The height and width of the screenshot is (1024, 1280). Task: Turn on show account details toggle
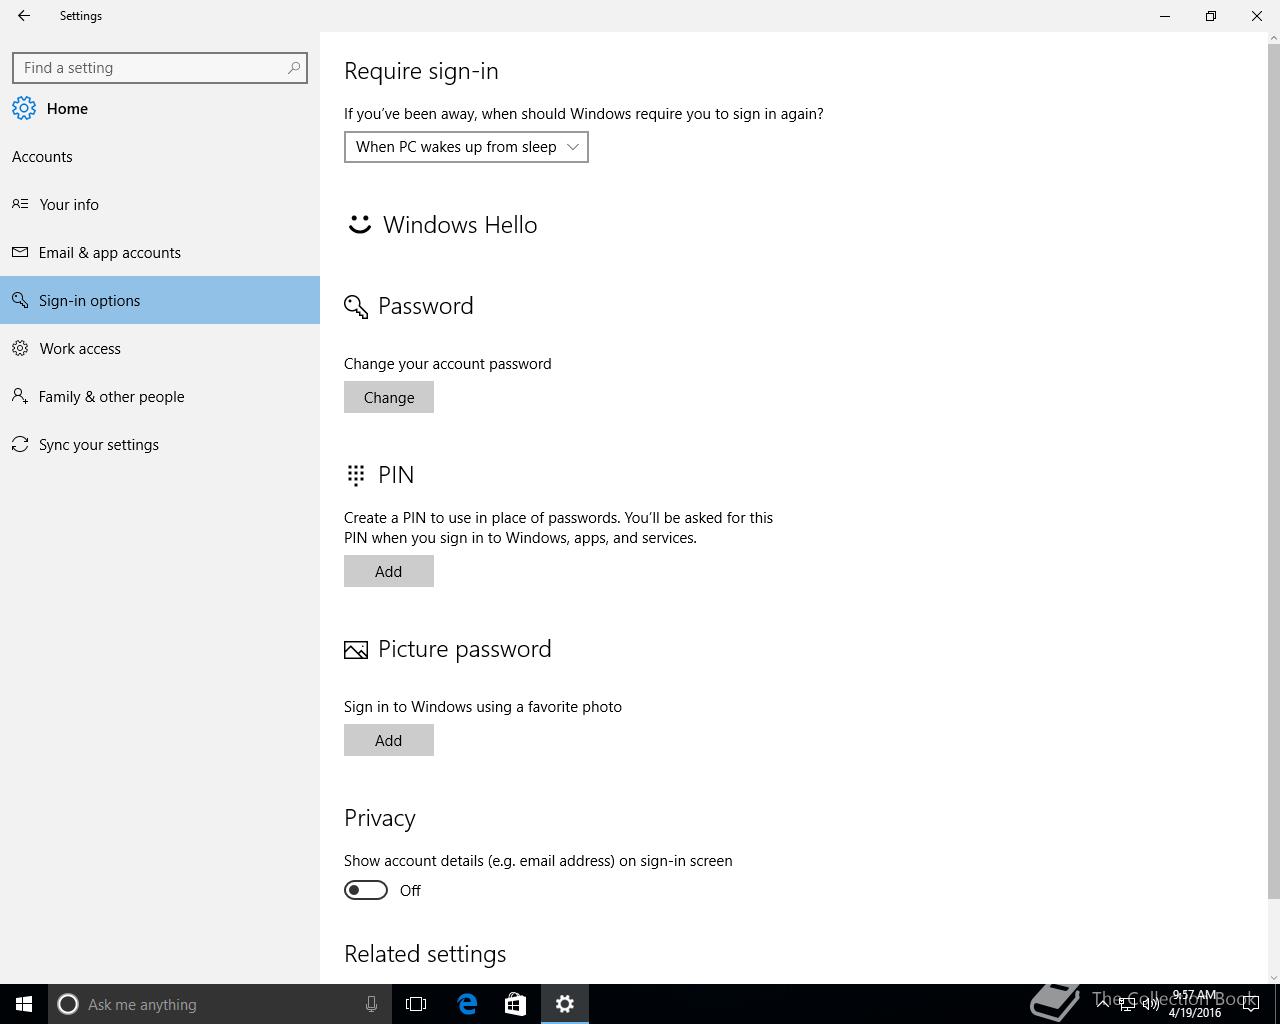click(x=366, y=890)
